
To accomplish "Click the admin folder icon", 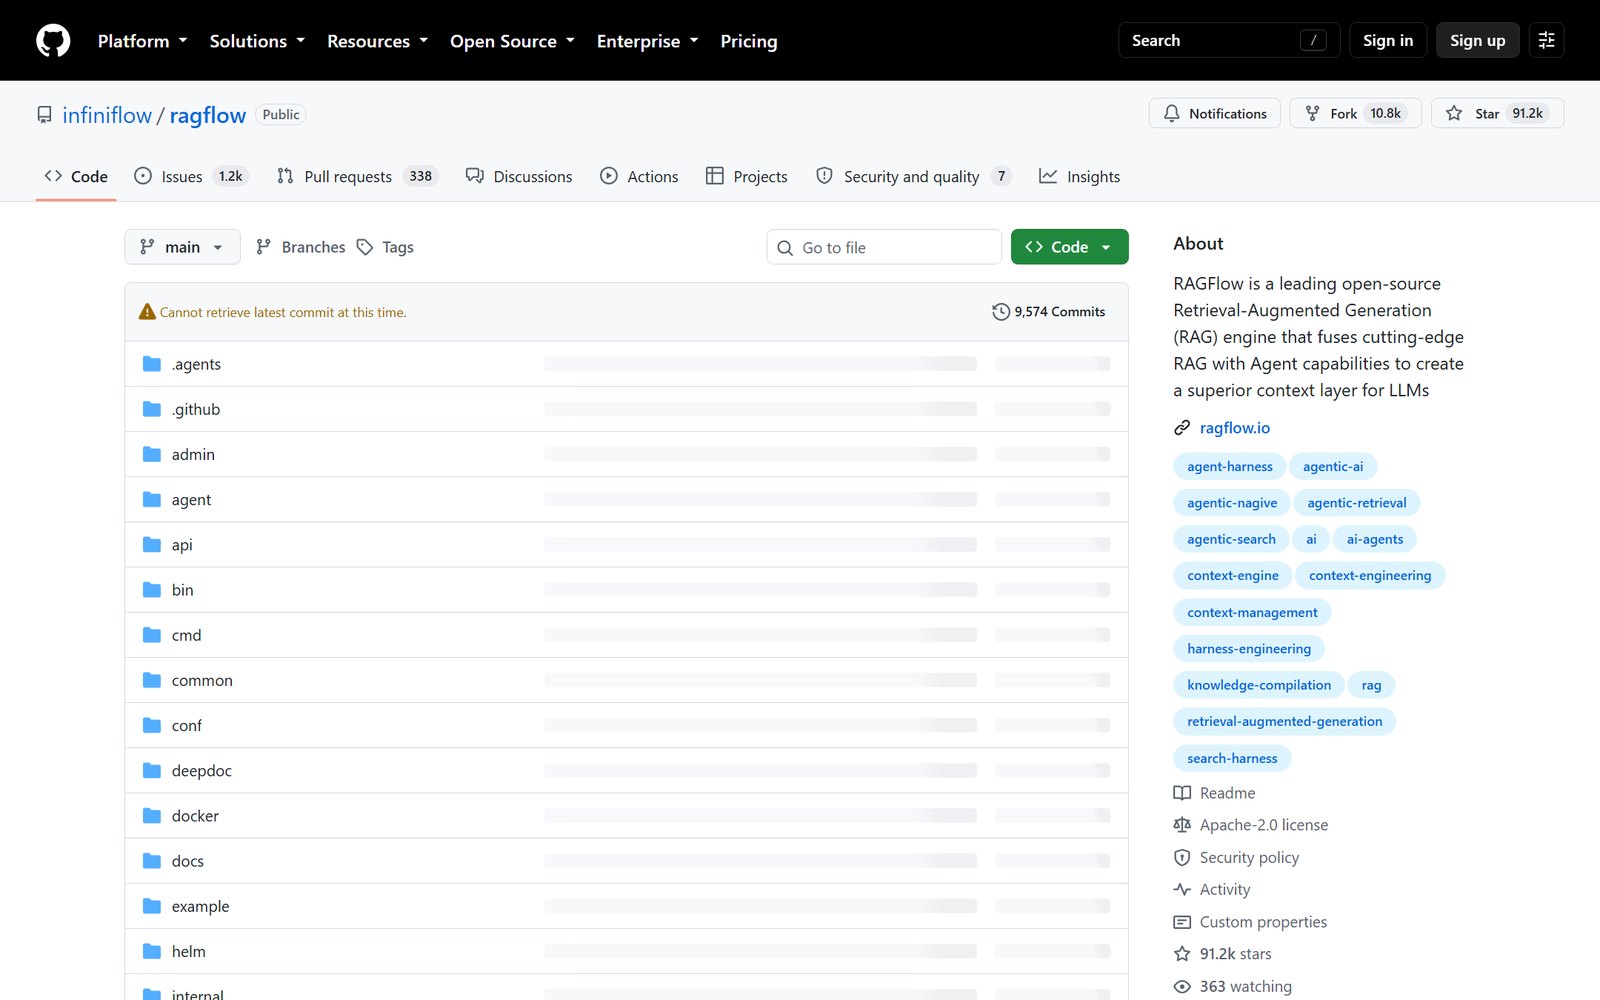I will [x=152, y=454].
